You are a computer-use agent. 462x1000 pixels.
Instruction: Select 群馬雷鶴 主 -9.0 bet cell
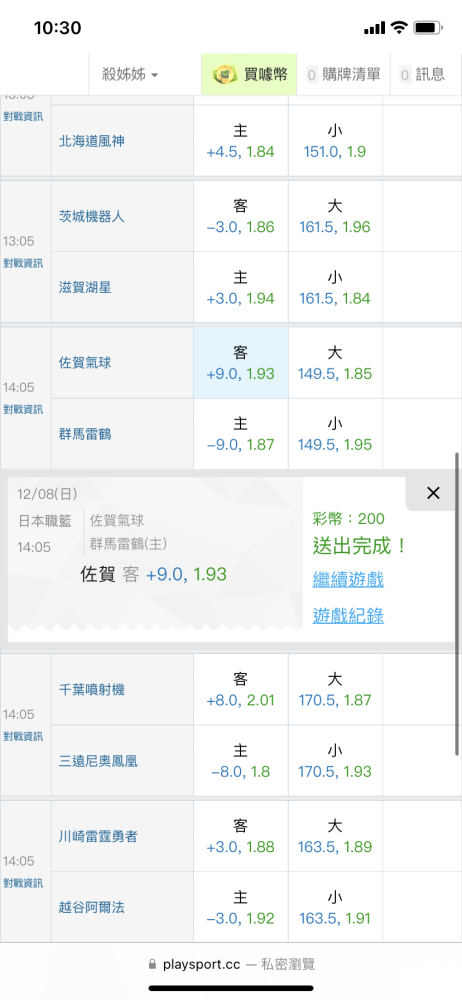[x=241, y=434]
